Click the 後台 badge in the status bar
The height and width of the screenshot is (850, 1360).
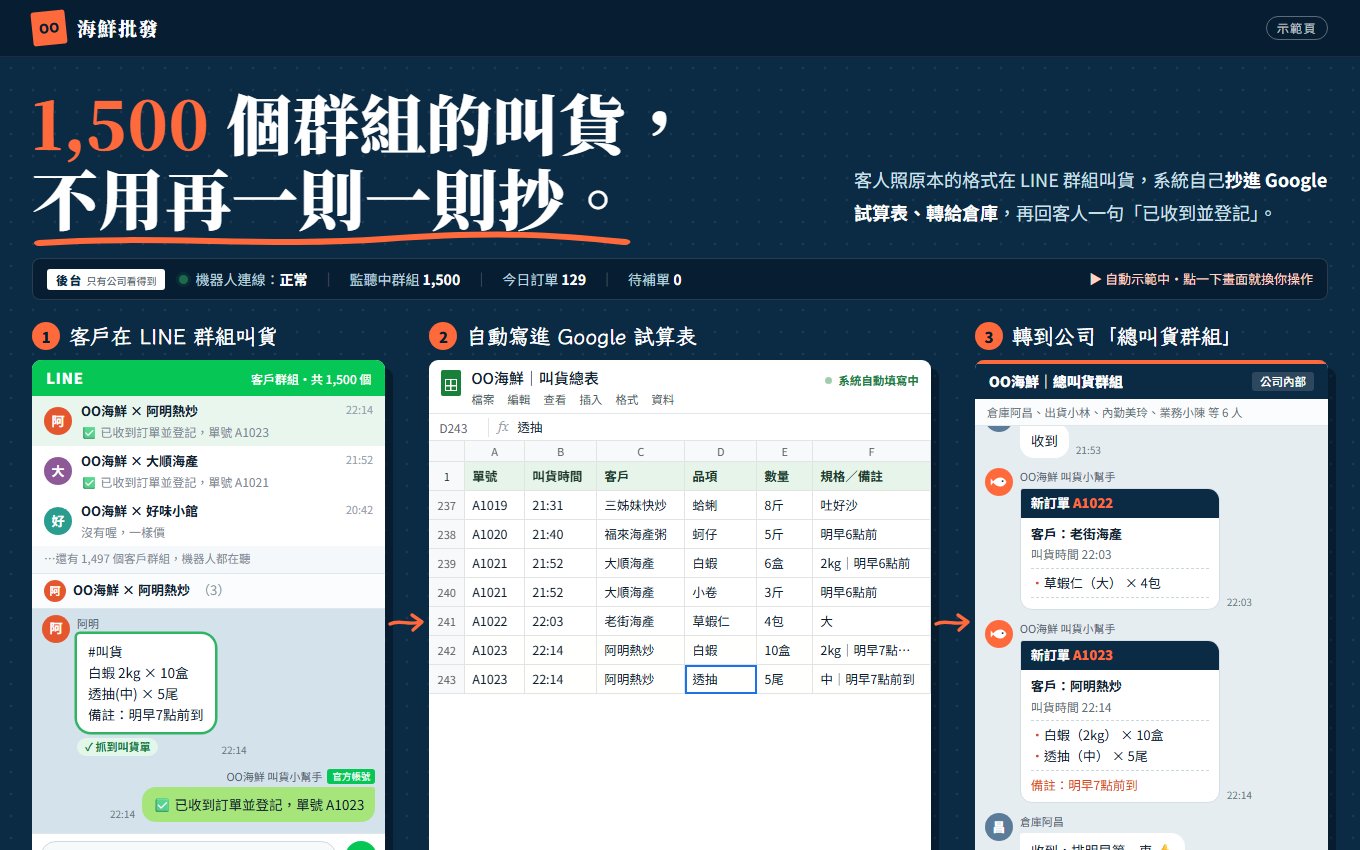(106, 280)
